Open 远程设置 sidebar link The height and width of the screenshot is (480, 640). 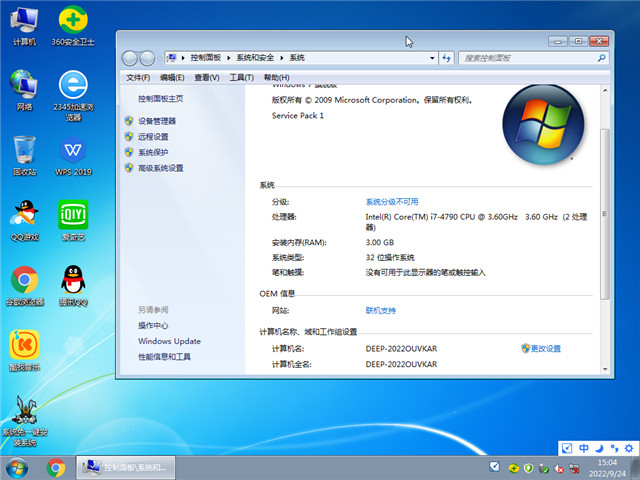coord(153,136)
